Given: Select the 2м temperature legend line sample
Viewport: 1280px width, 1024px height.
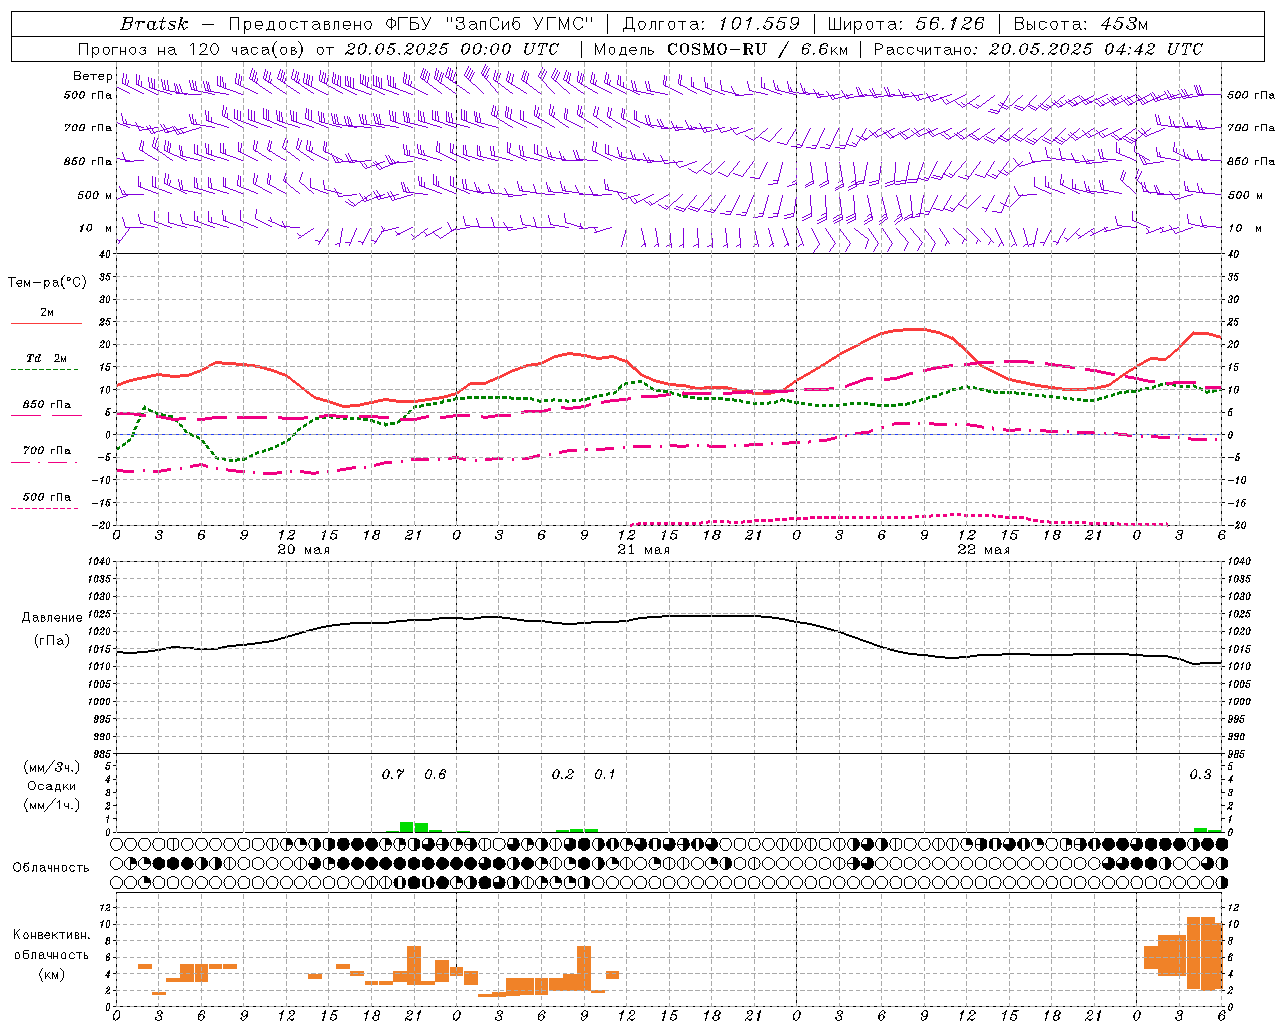Looking at the screenshot, I should (x=46, y=323).
